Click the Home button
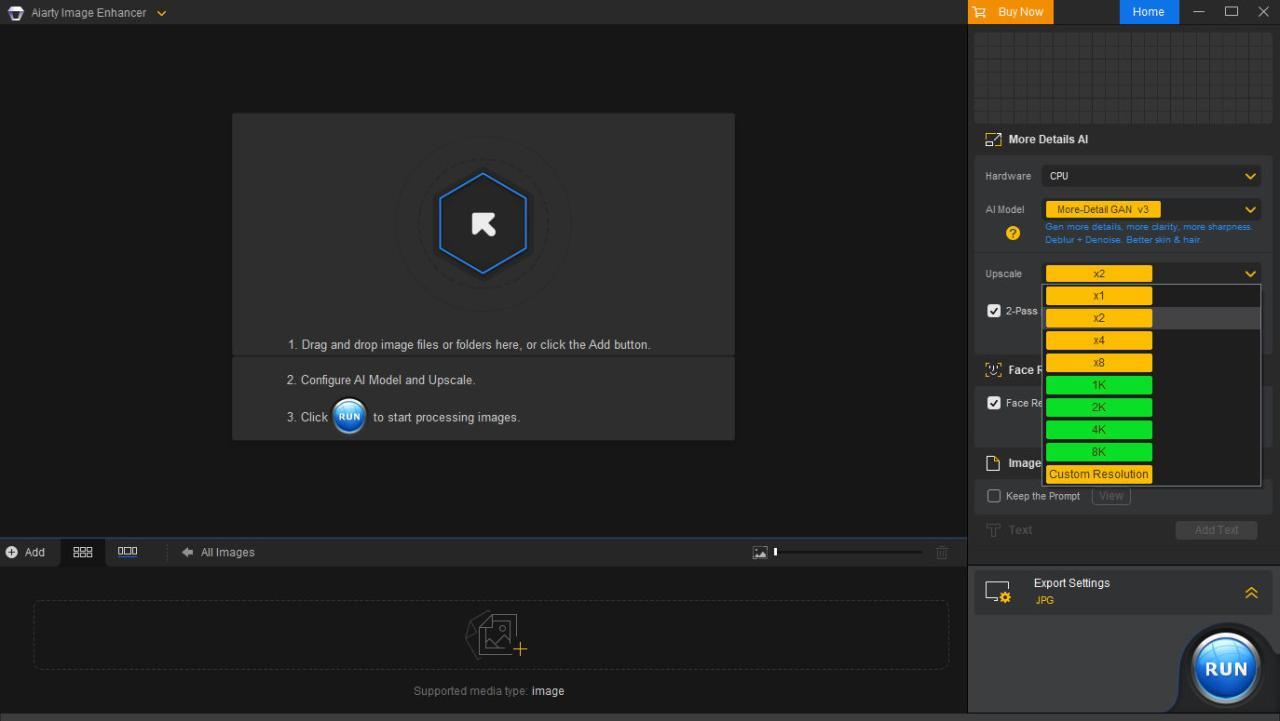The width and height of the screenshot is (1280, 721). [1148, 12]
